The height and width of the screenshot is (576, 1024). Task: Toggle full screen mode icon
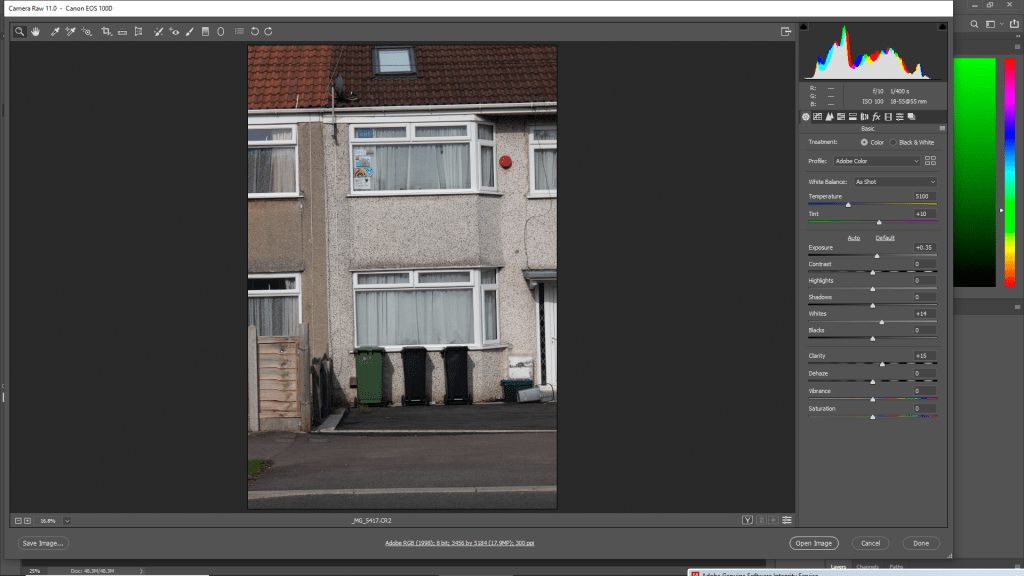(787, 32)
